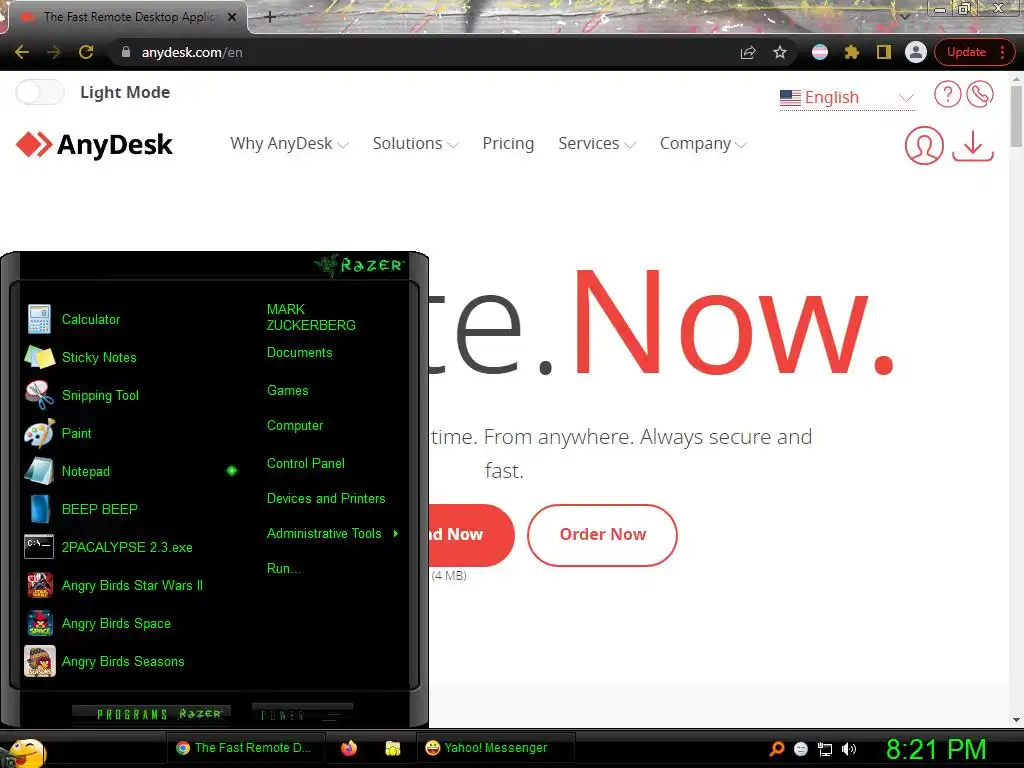The width and height of the screenshot is (1024, 768).
Task: Click the 8:21 PM clock
Action: coord(936,749)
